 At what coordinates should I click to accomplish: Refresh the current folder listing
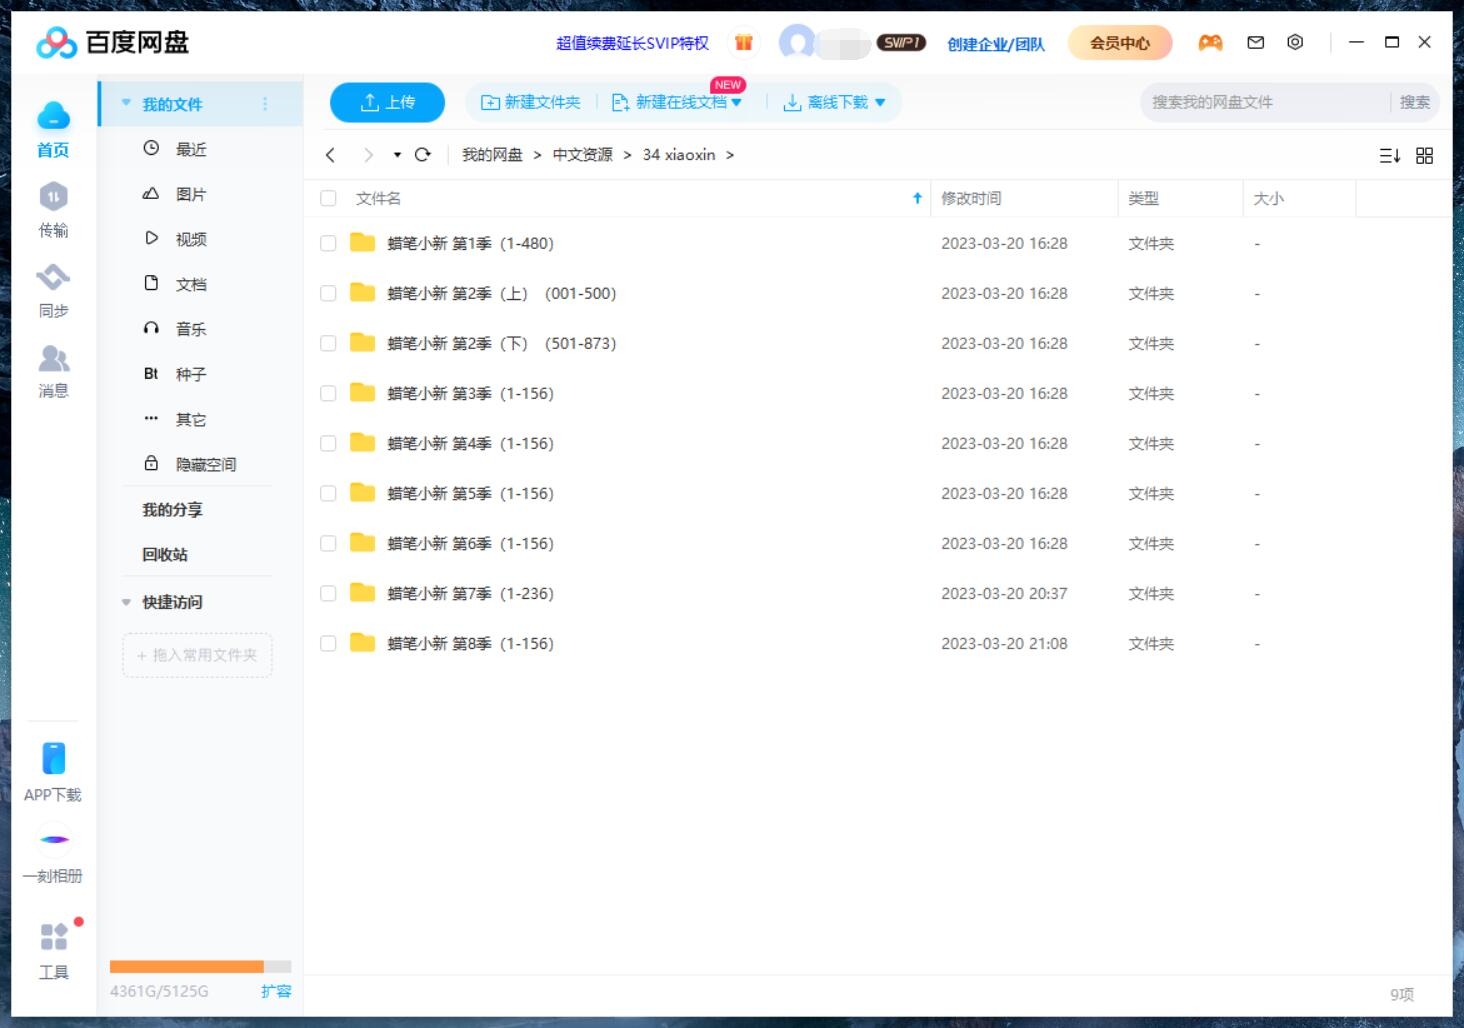[x=422, y=155]
